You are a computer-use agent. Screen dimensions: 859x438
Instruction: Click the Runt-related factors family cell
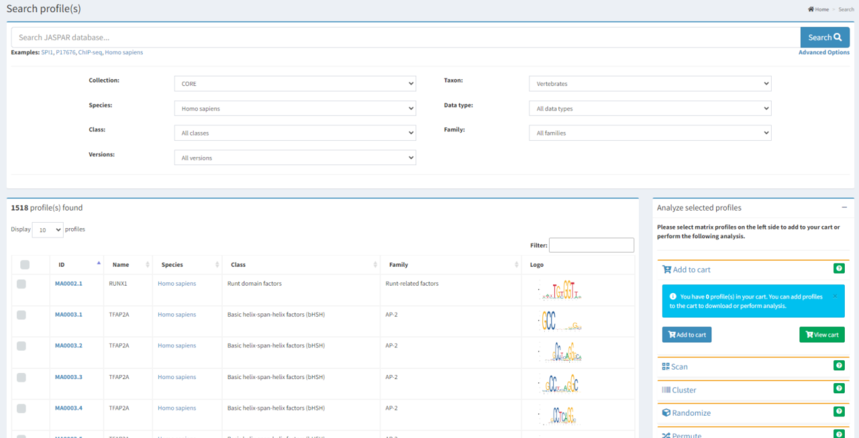coord(412,284)
